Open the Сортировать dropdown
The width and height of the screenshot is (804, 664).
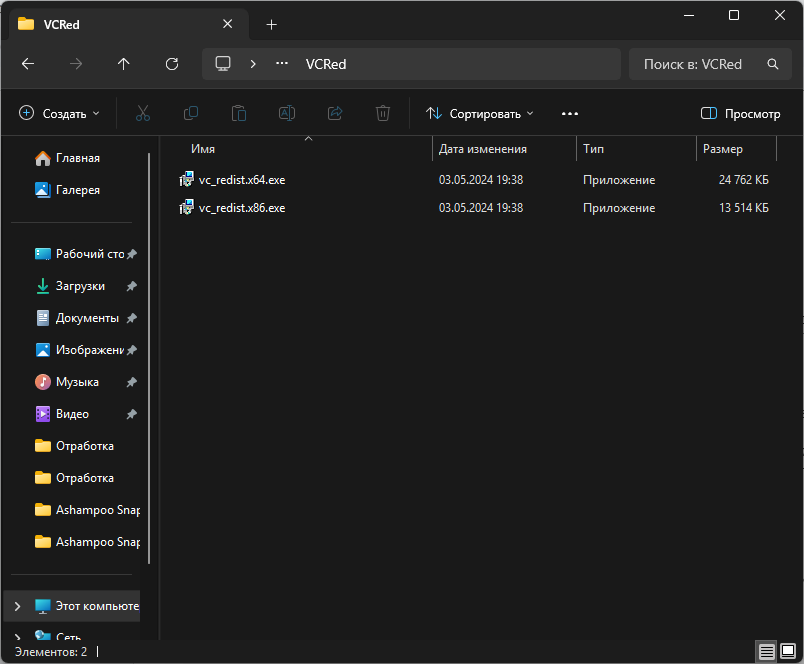480,114
